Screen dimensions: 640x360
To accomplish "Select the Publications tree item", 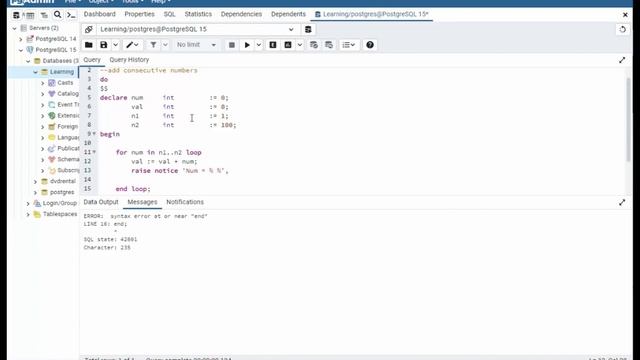I will point(68,149).
